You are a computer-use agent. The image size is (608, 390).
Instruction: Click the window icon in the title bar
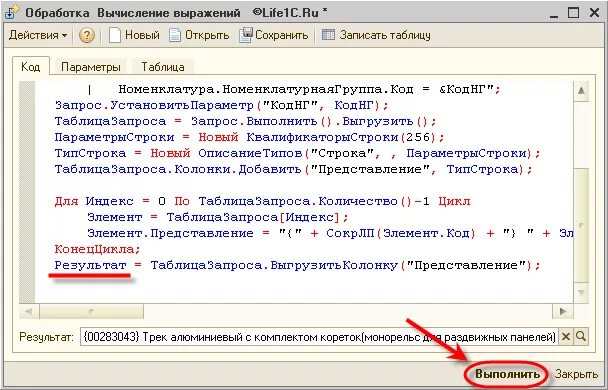(11, 12)
